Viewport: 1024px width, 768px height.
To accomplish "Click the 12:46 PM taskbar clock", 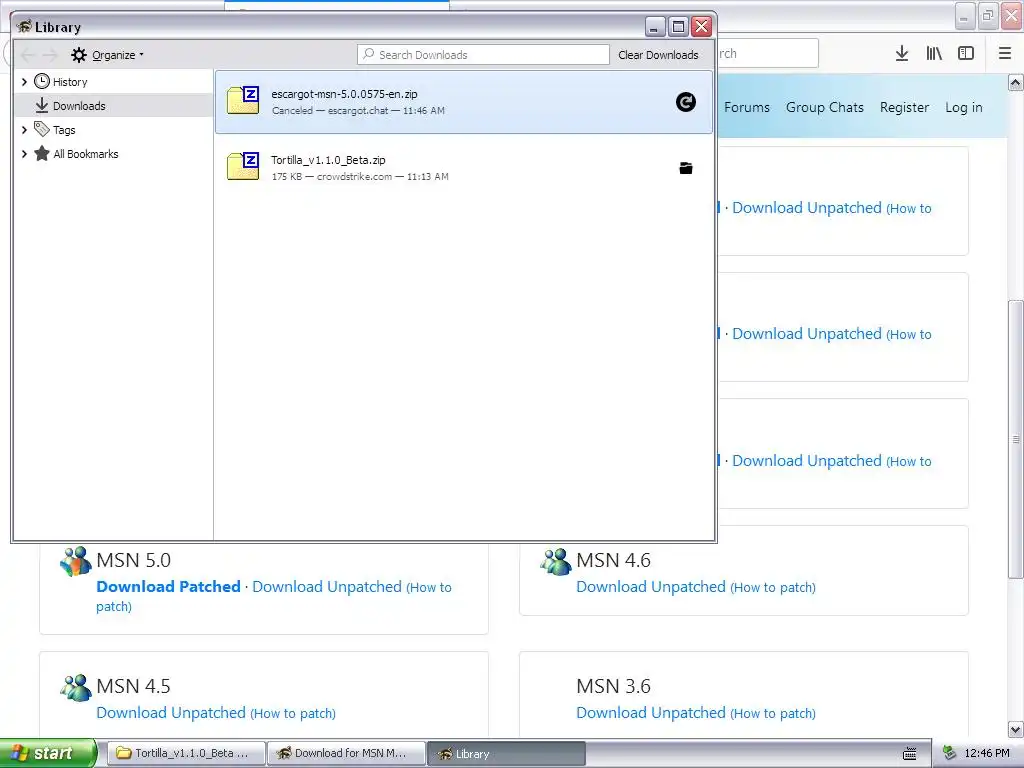I will [x=987, y=753].
